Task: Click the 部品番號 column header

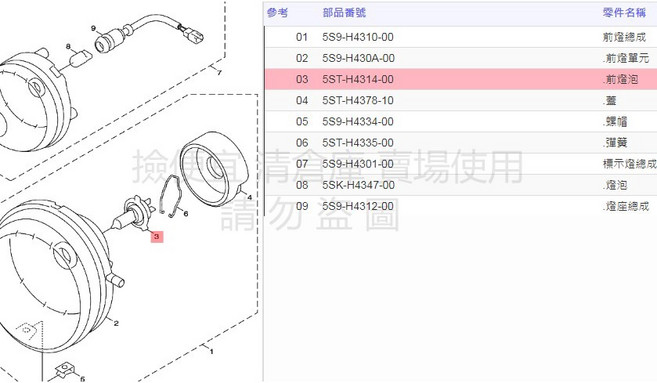Action: (344, 13)
